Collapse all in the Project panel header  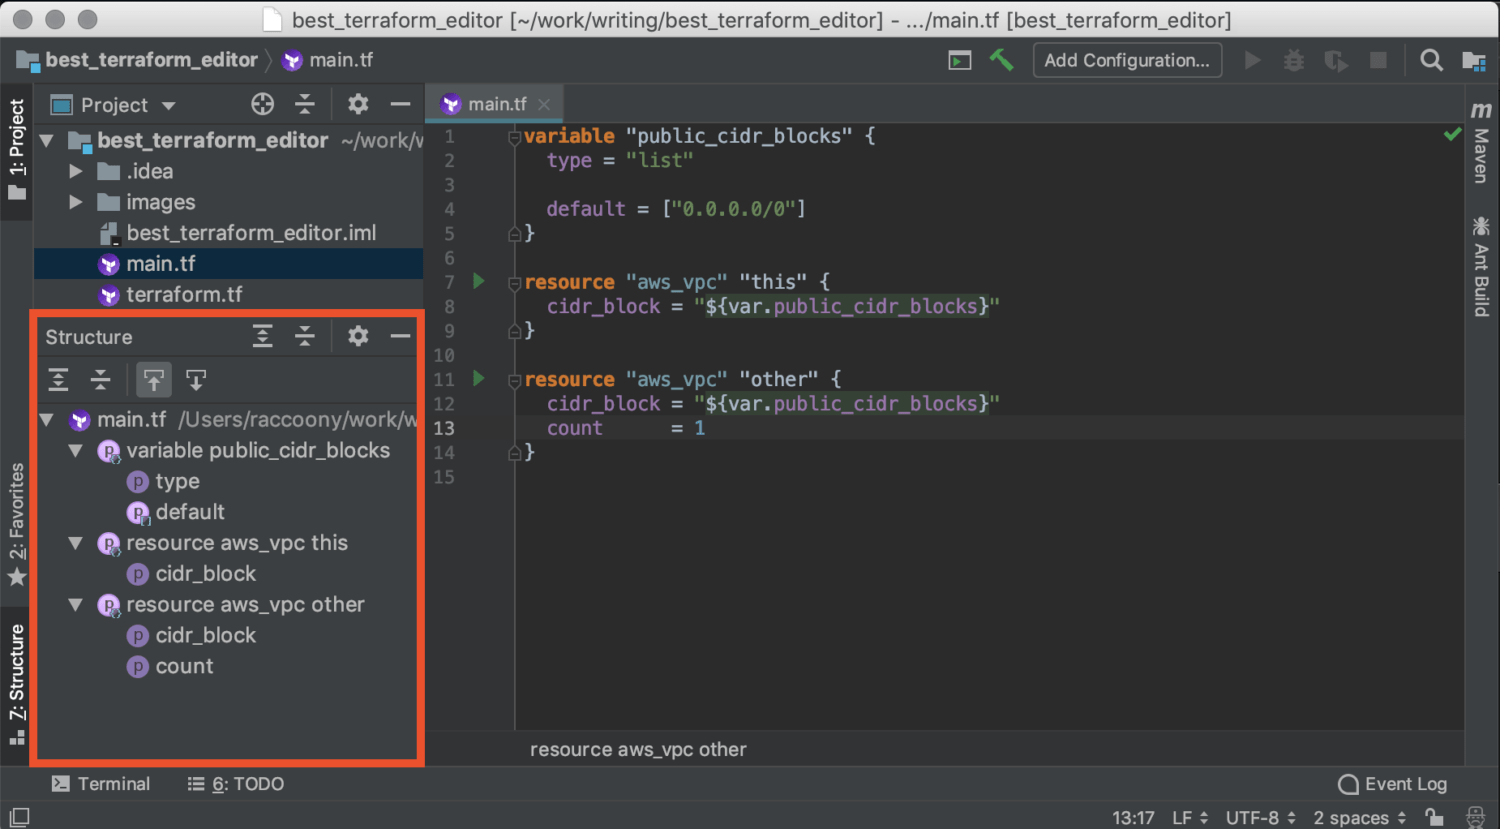(305, 104)
